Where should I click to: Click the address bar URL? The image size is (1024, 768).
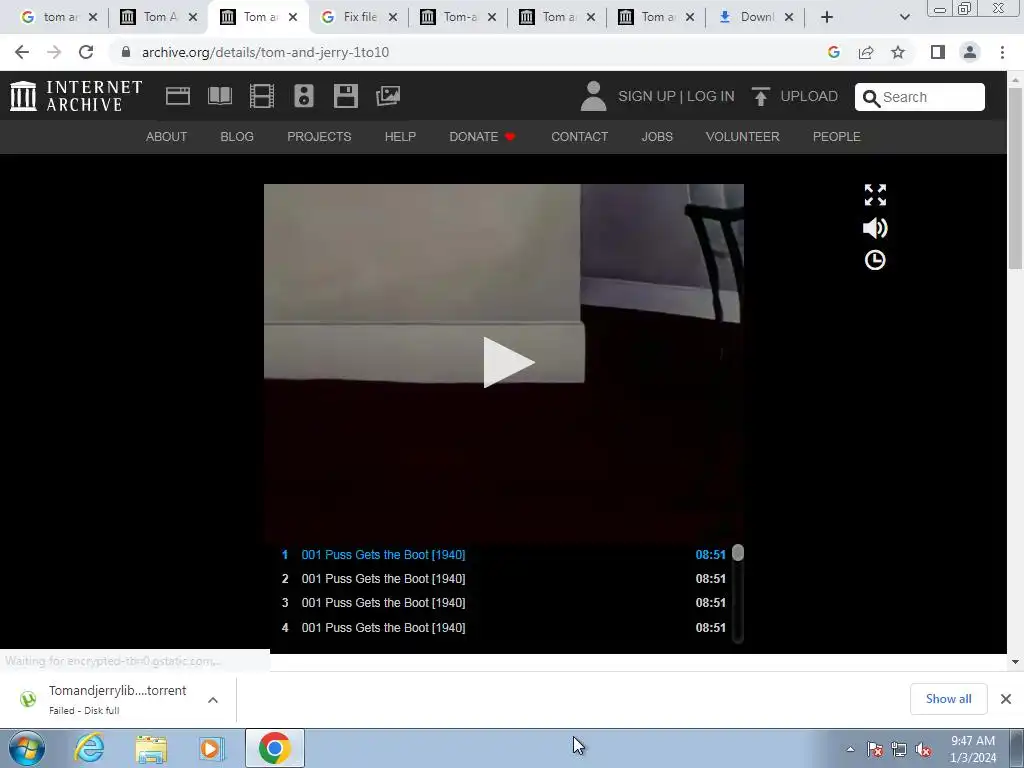pos(265,52)
